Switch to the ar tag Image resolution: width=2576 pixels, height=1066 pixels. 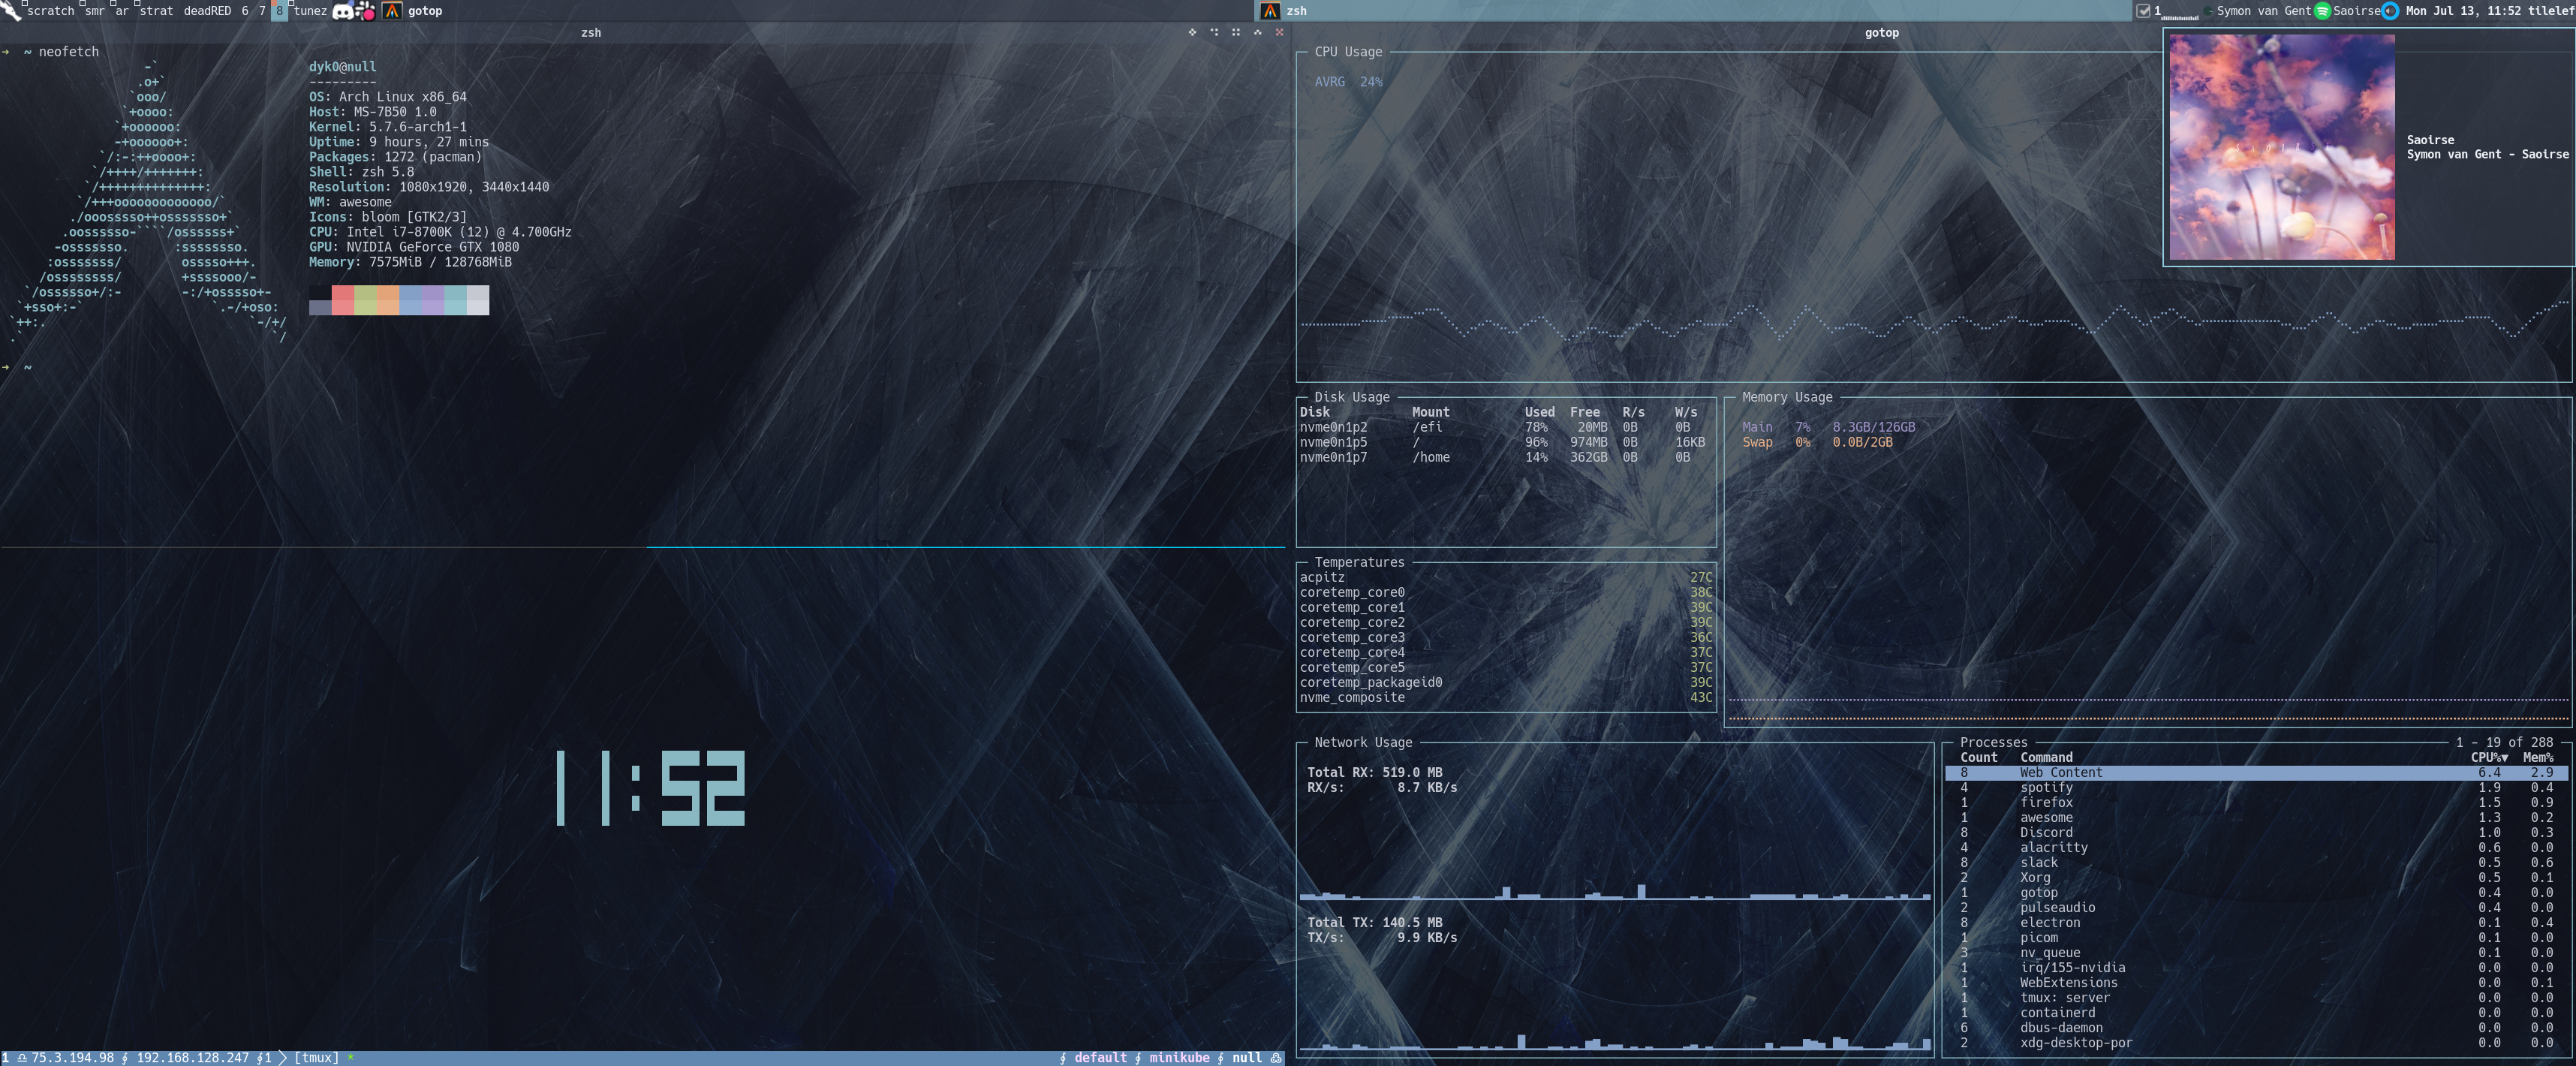pos(121,11)
